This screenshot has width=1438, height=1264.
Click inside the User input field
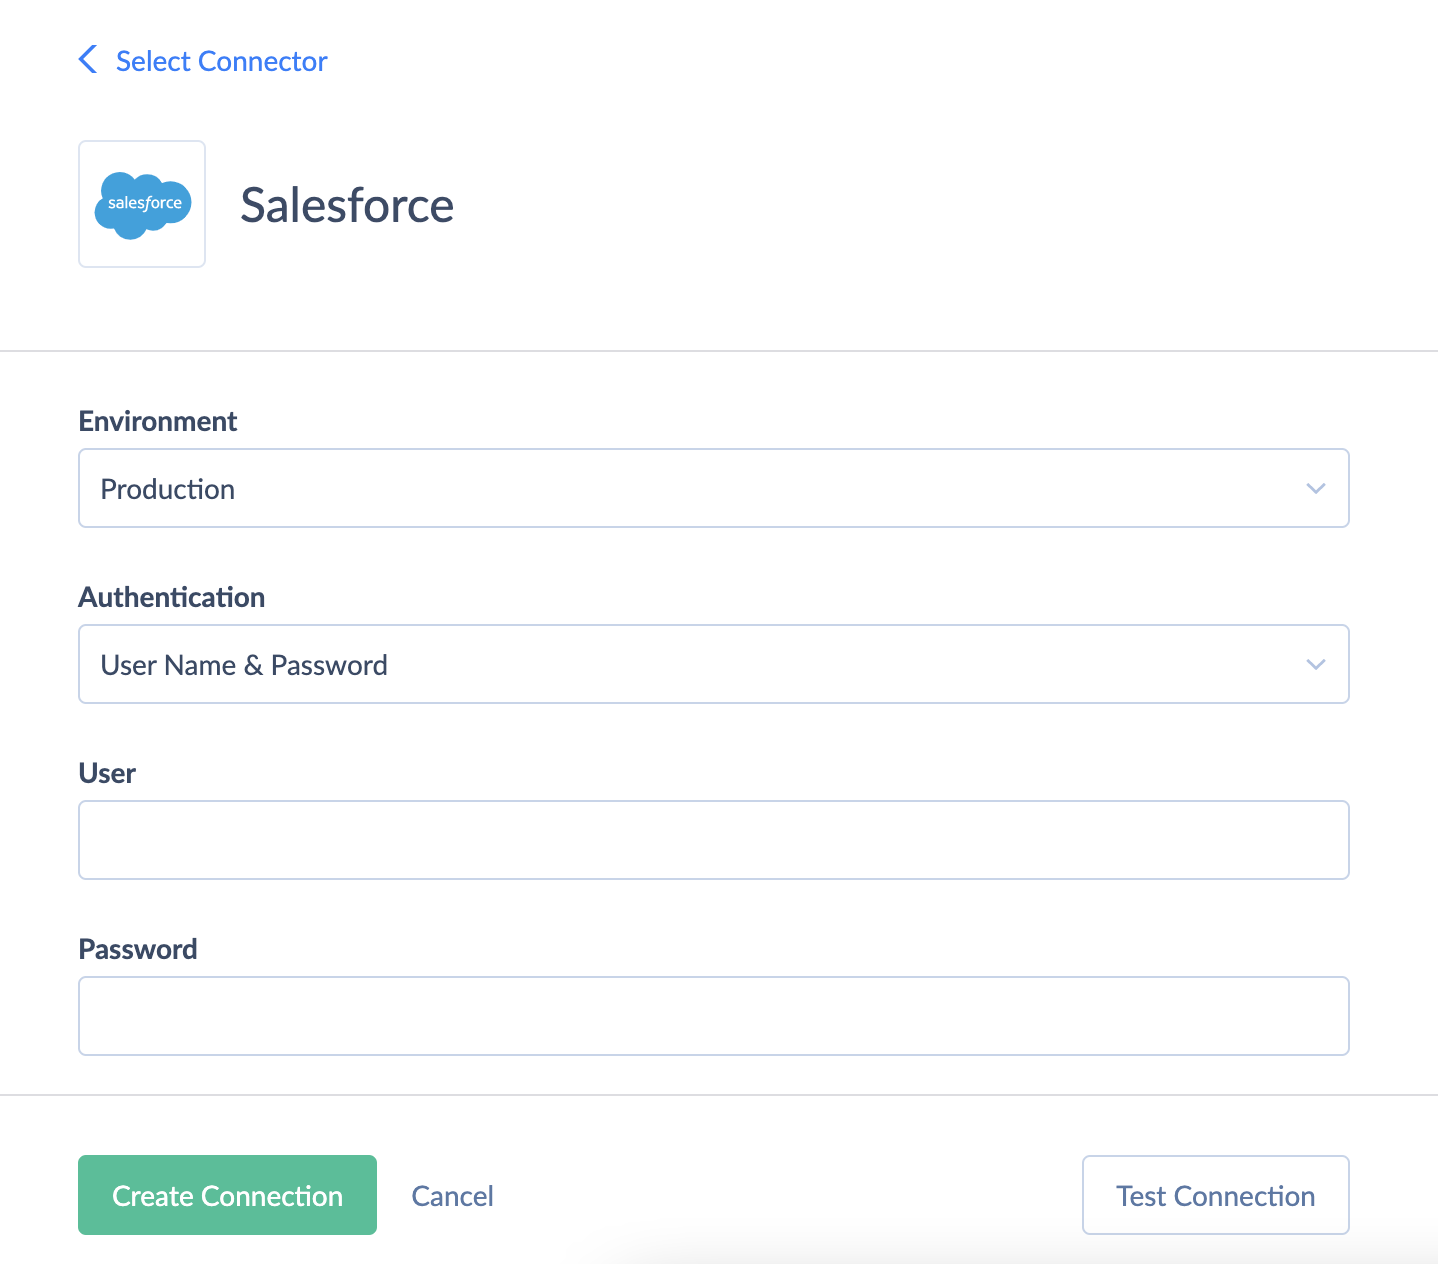pyautogui.click(x=714, y=840)
